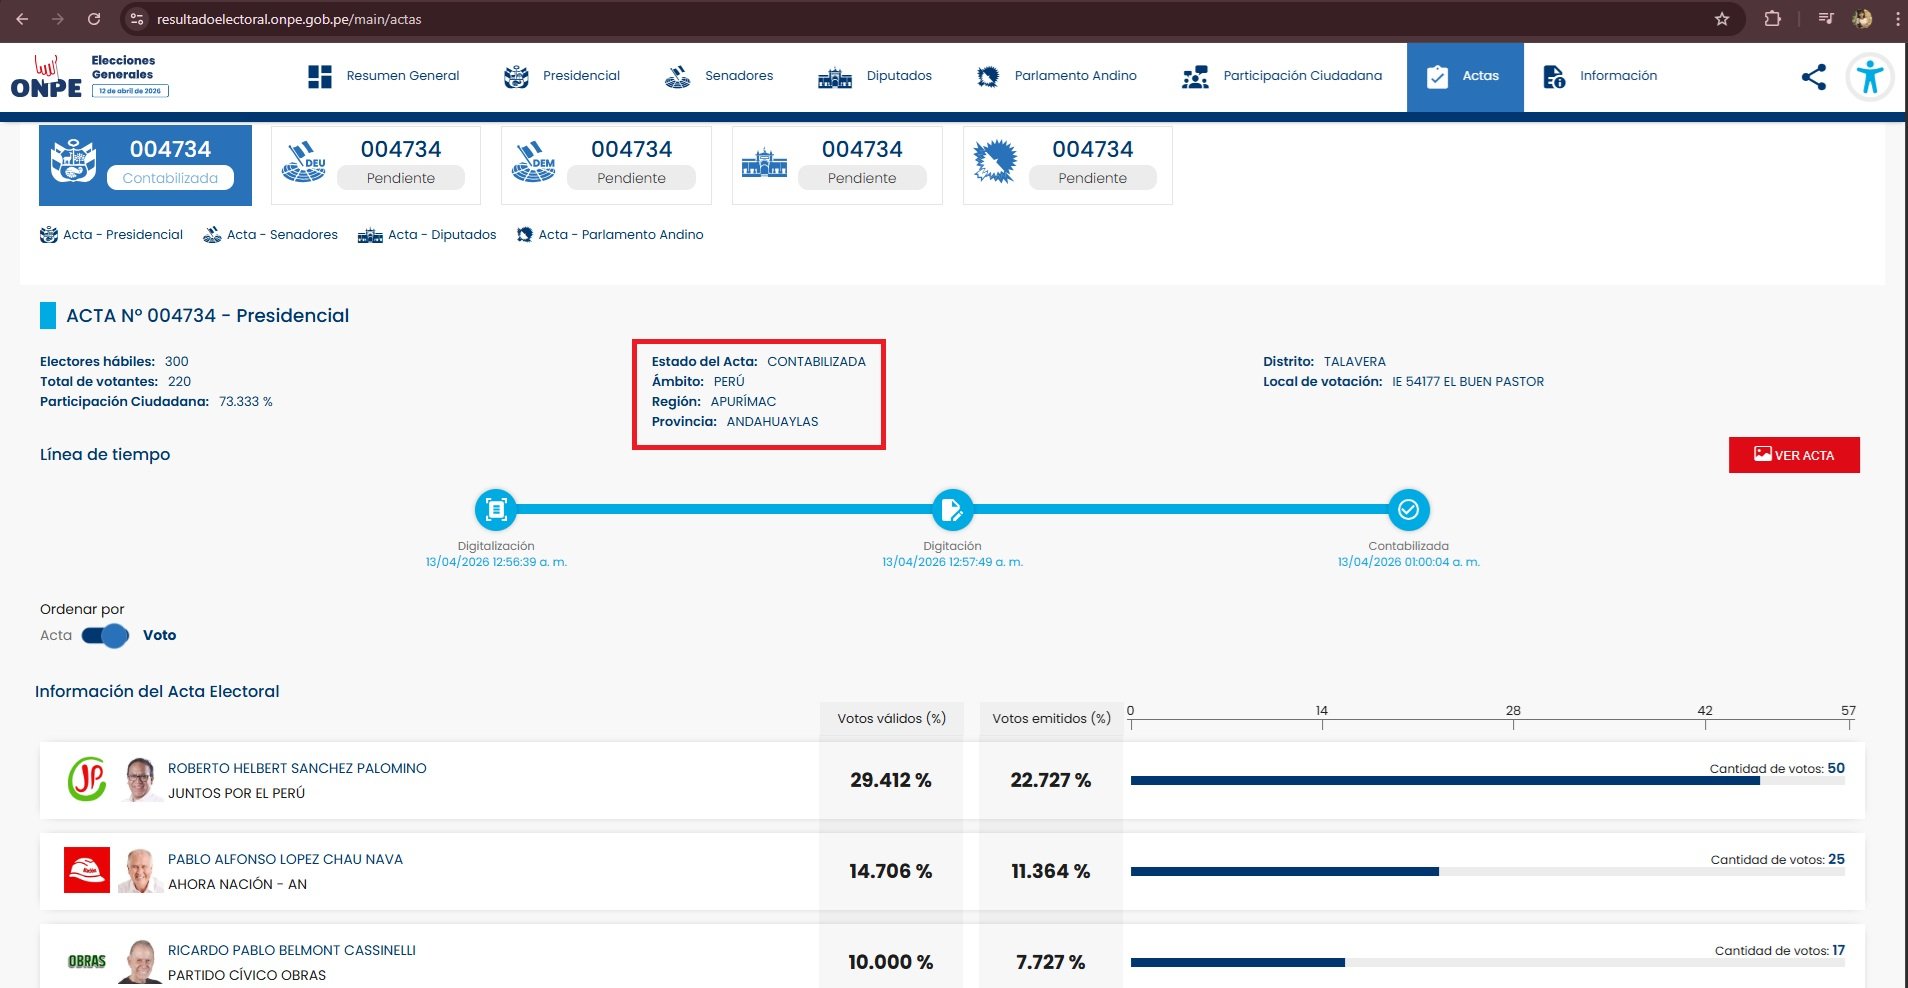This screenshot has height=988, width=1908.
Task: Click the browser address bar URL
Action: [289, 19]
